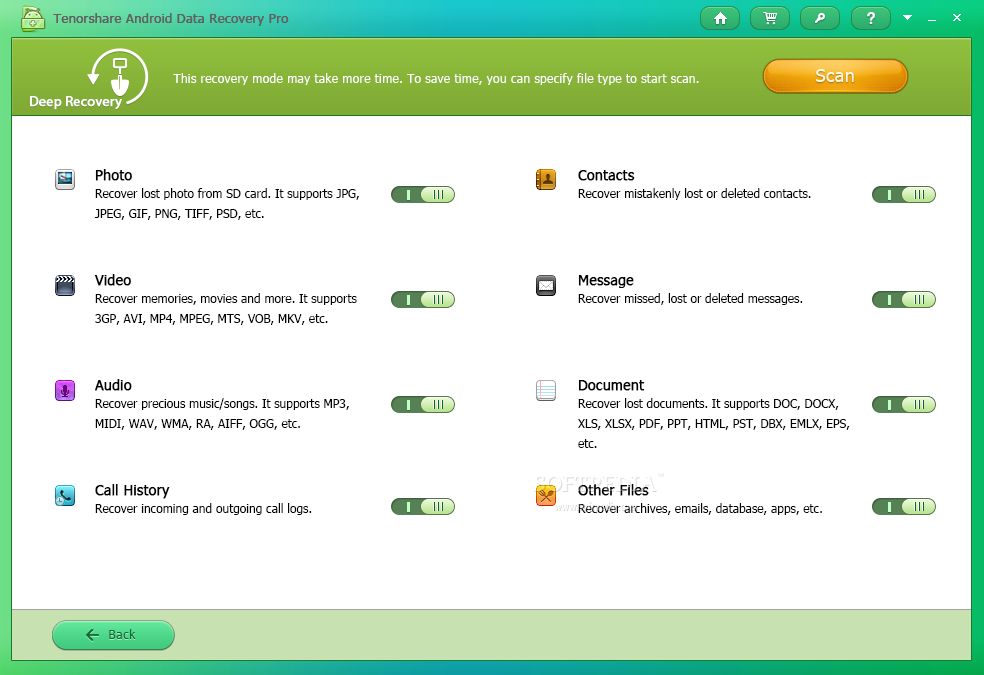Open the shopping cart purchase icon
Screen dimensions: 984x675
click(x=770, y=18)
